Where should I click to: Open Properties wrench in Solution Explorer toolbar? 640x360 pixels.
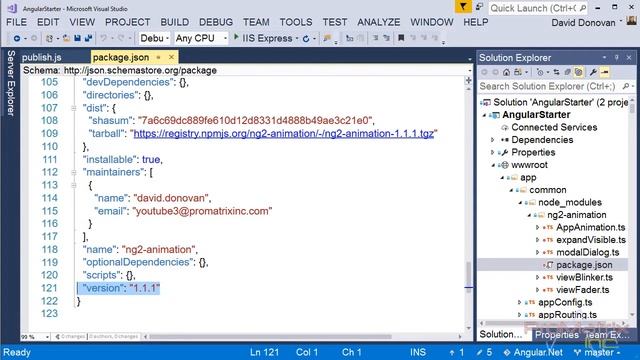[593, 72]
